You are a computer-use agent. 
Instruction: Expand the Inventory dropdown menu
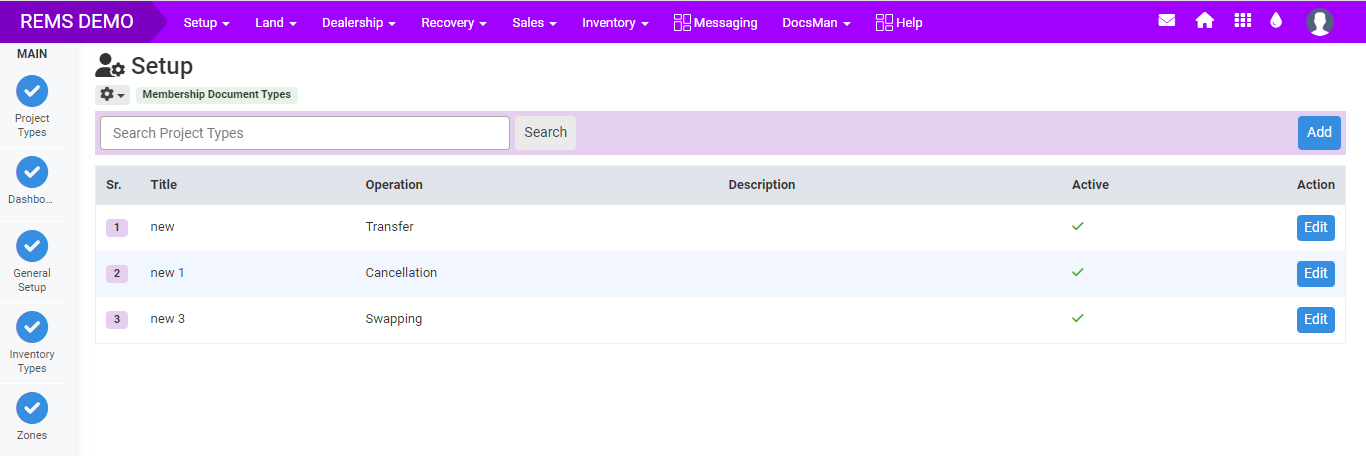(615, 22)
